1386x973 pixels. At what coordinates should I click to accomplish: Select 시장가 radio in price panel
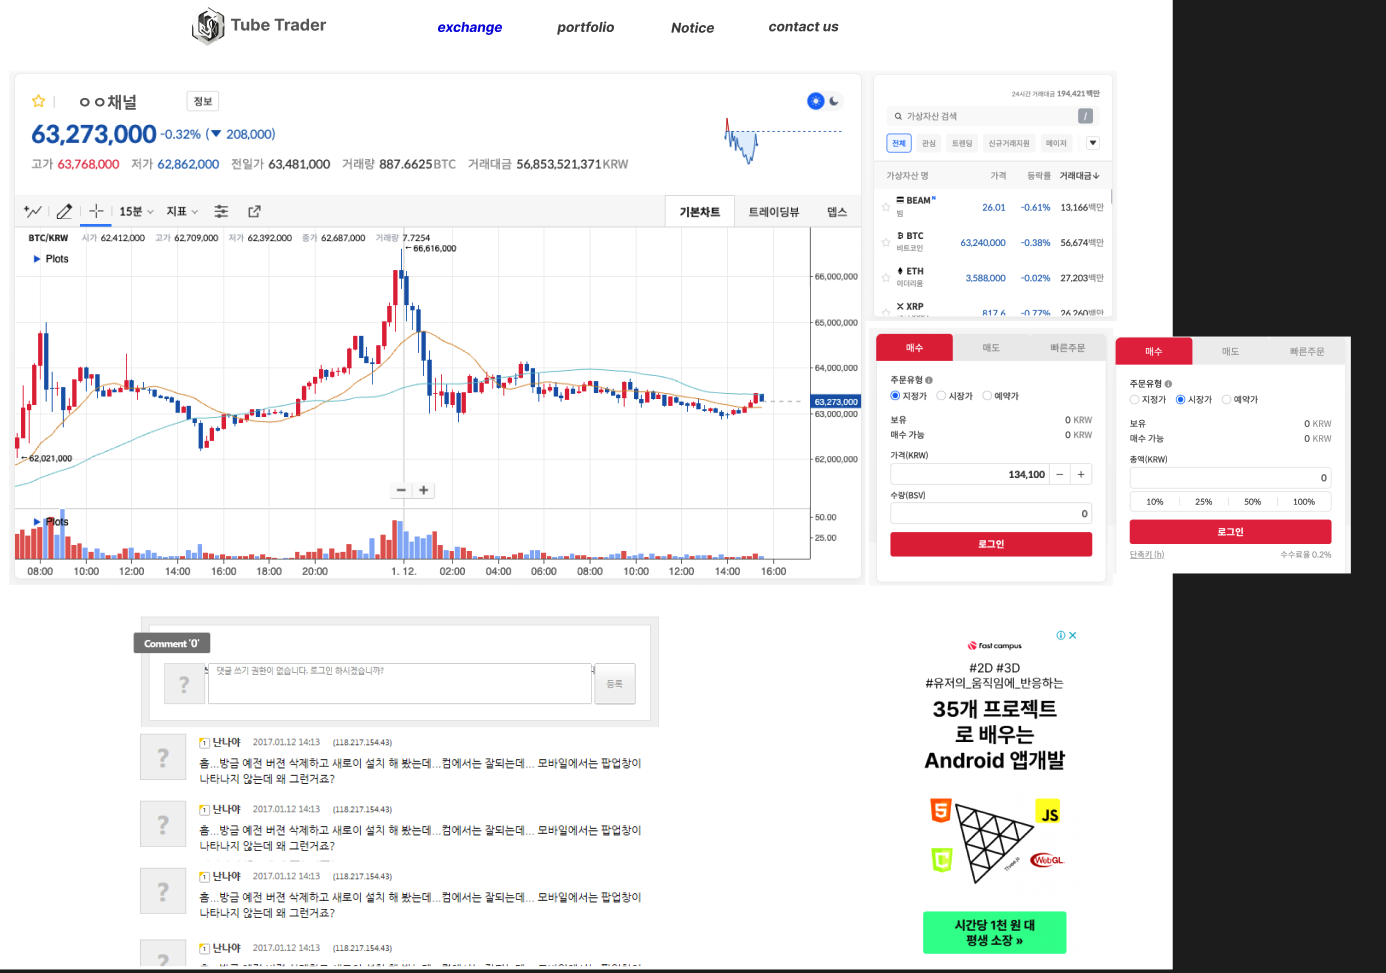pos(941,396)
